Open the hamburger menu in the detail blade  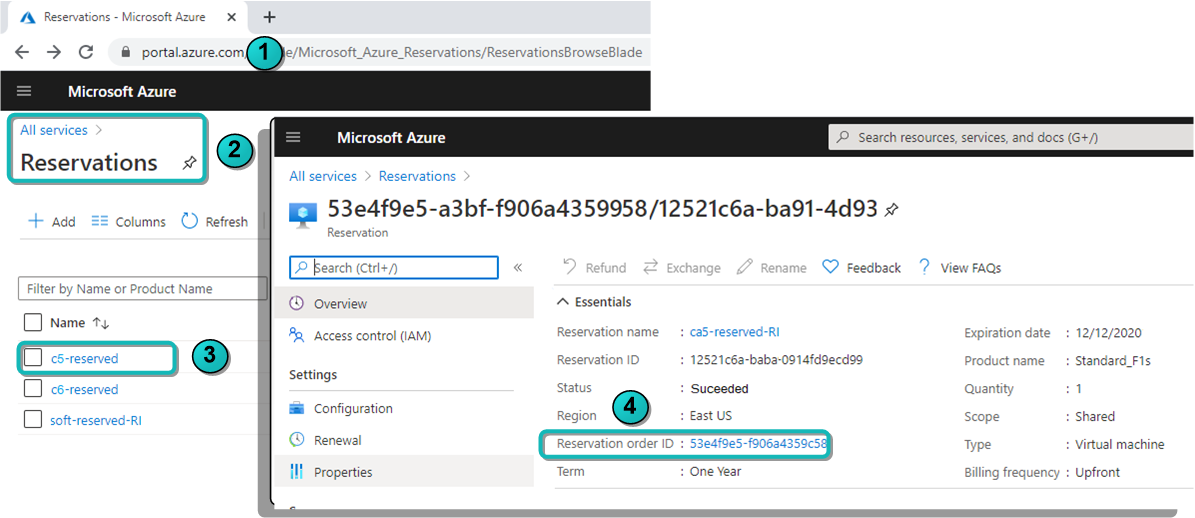click(x=293, y=137)
